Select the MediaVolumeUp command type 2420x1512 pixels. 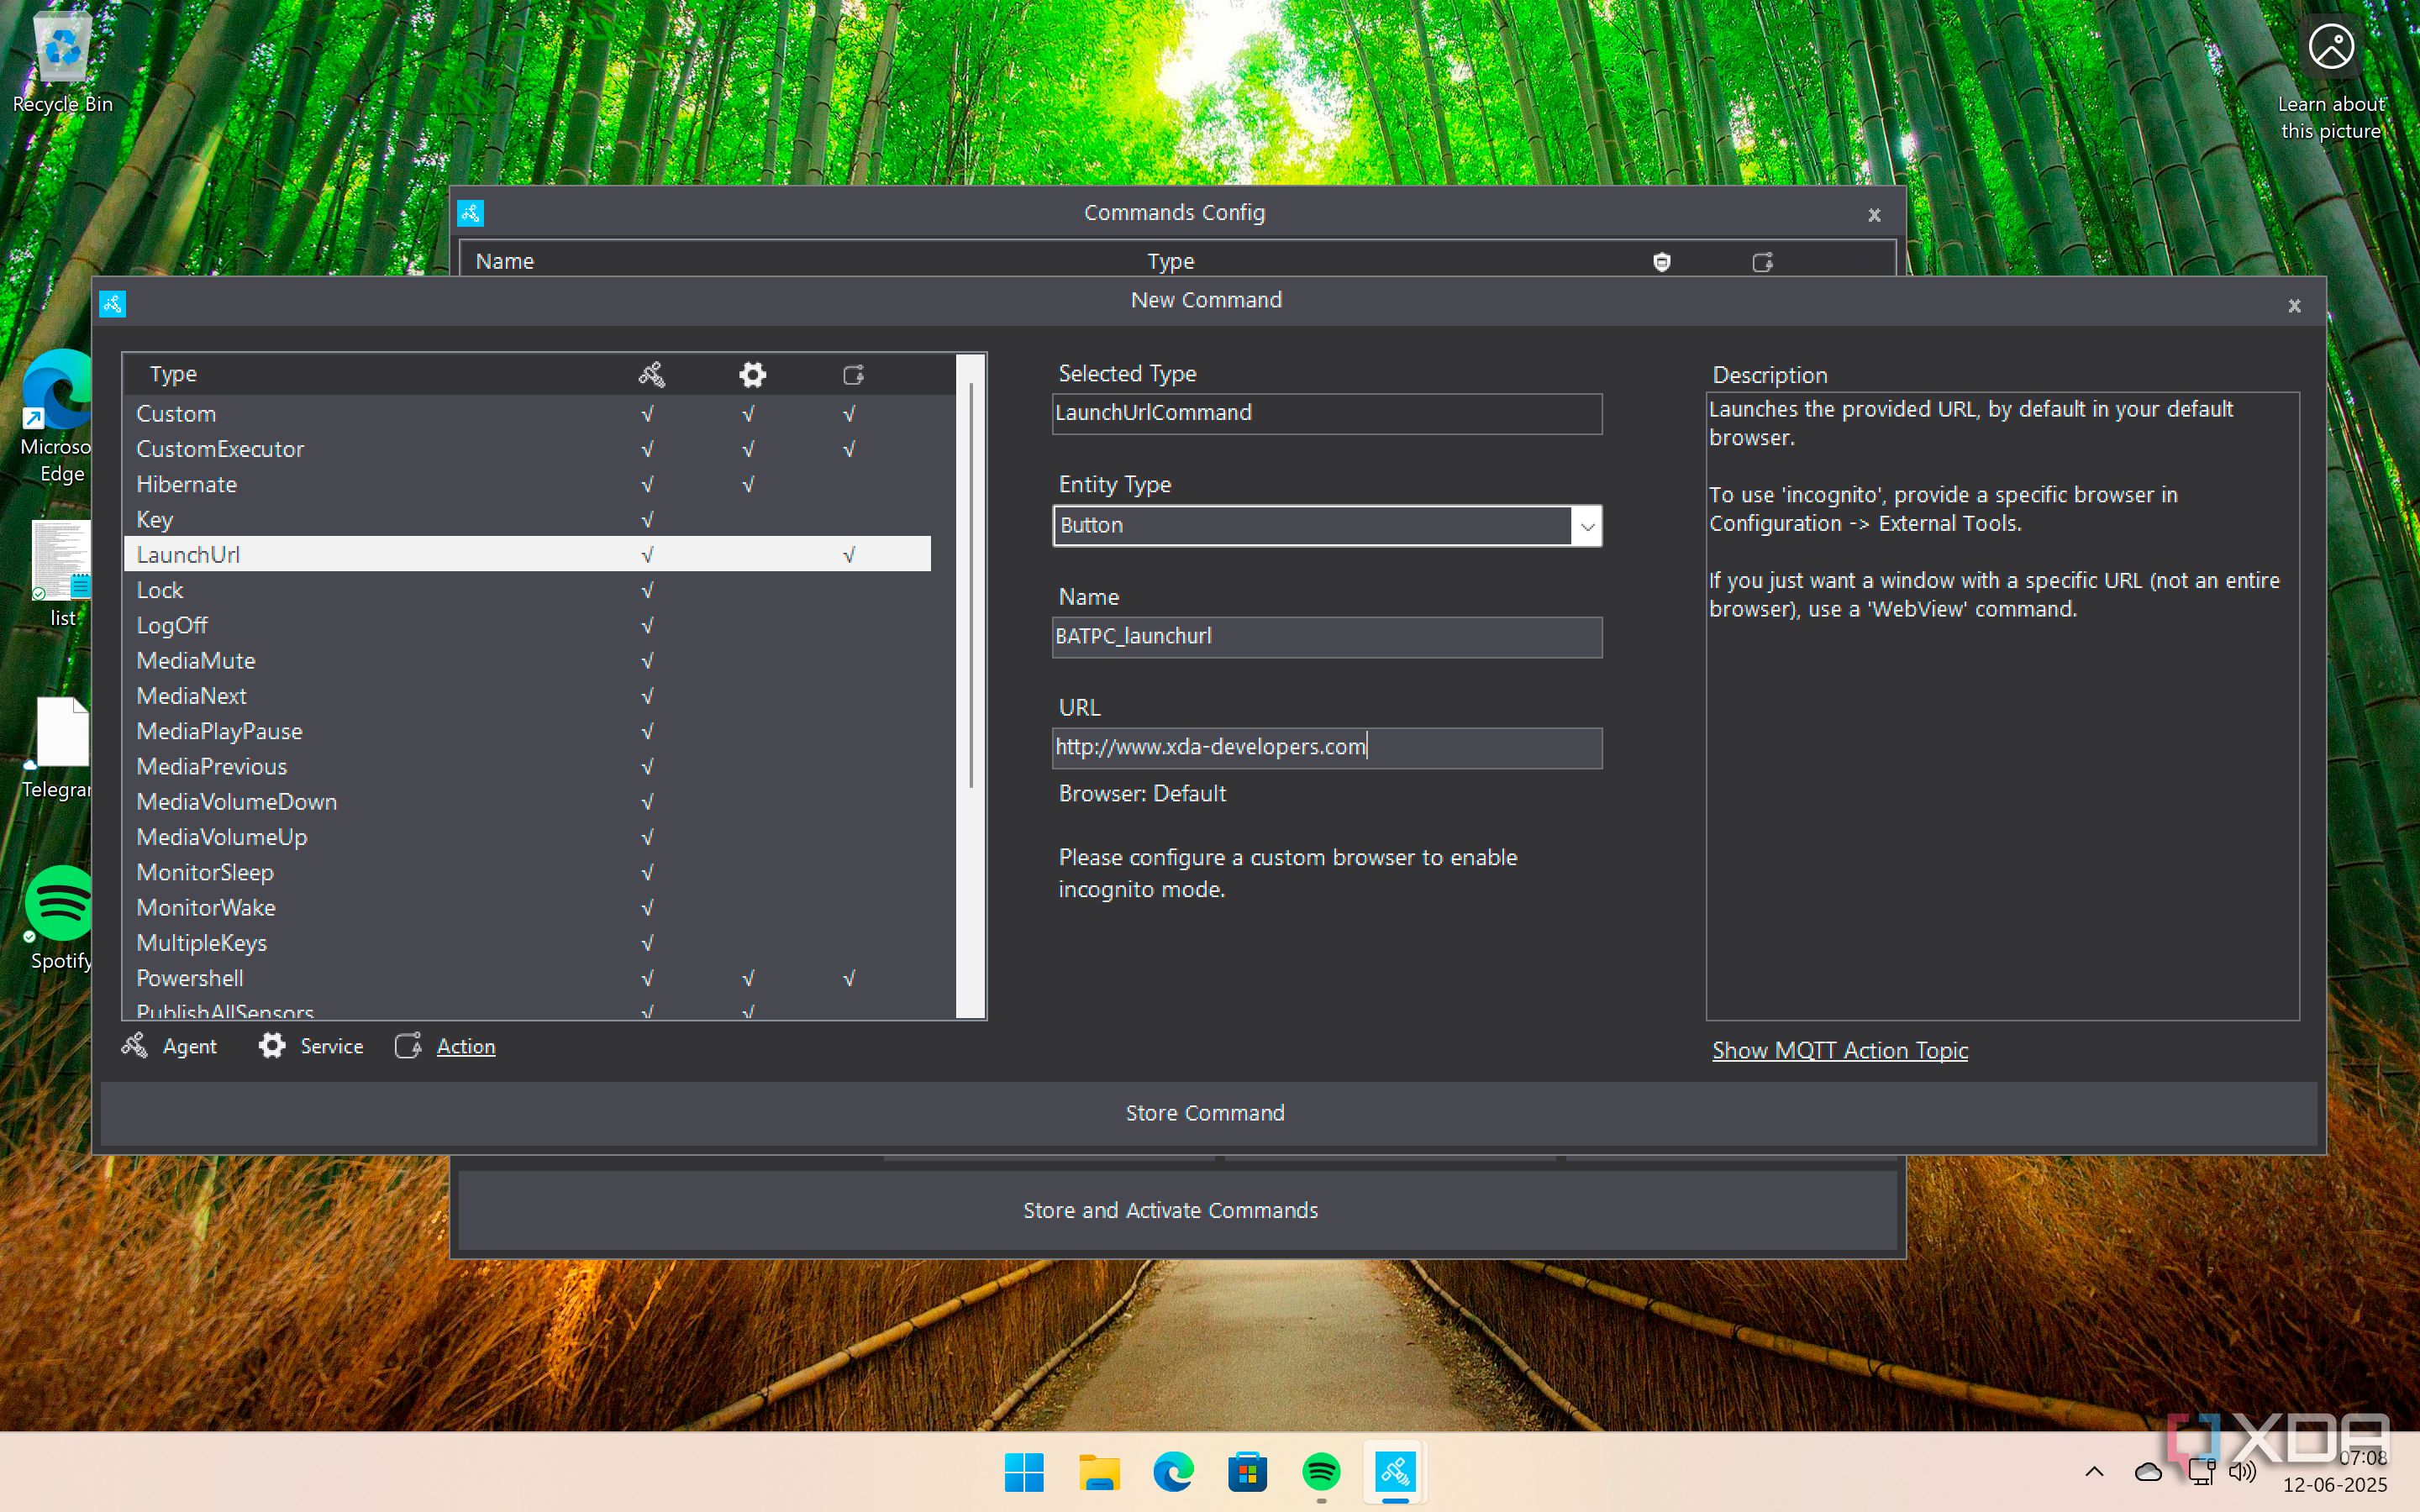(x=527, y=837)
